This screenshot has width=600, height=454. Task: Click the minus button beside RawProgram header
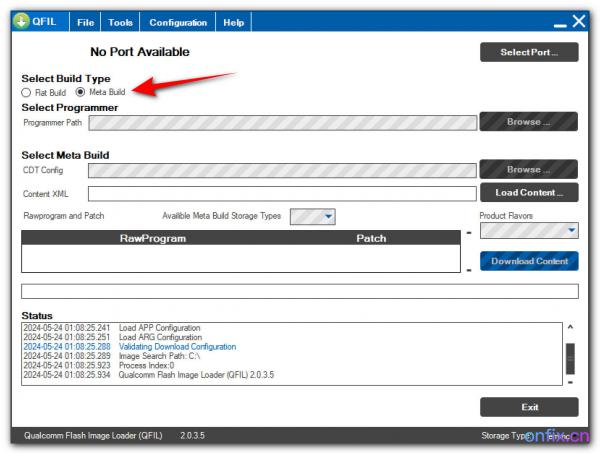tap(469, 233)
